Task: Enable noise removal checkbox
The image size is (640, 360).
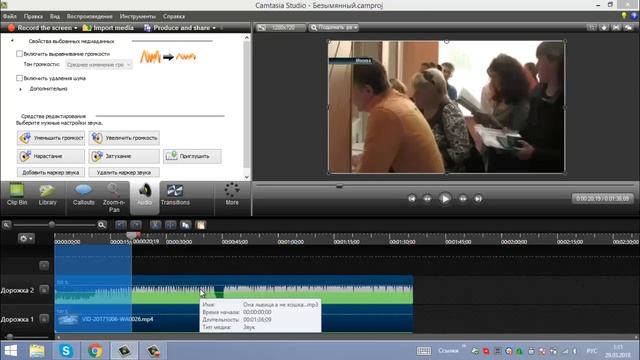Action: (19, 78)
